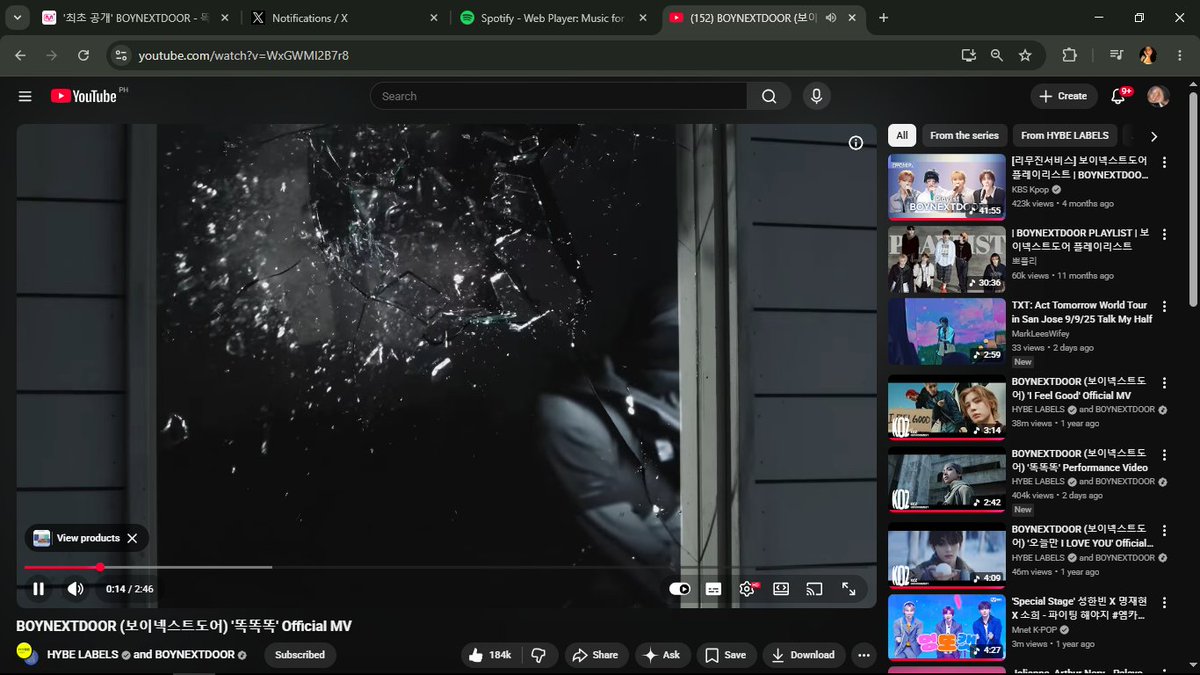This screenshot has width=1200, height=675.
Task: Start voice search with microphone icon
Action: point(816,96)
